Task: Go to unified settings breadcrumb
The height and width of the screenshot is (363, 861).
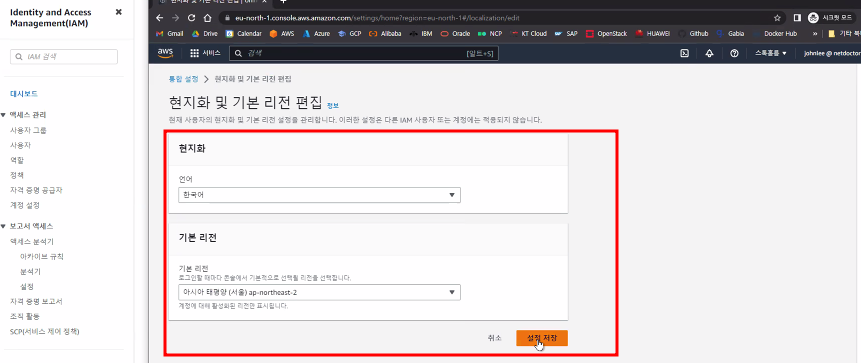Action: (183, 79)
